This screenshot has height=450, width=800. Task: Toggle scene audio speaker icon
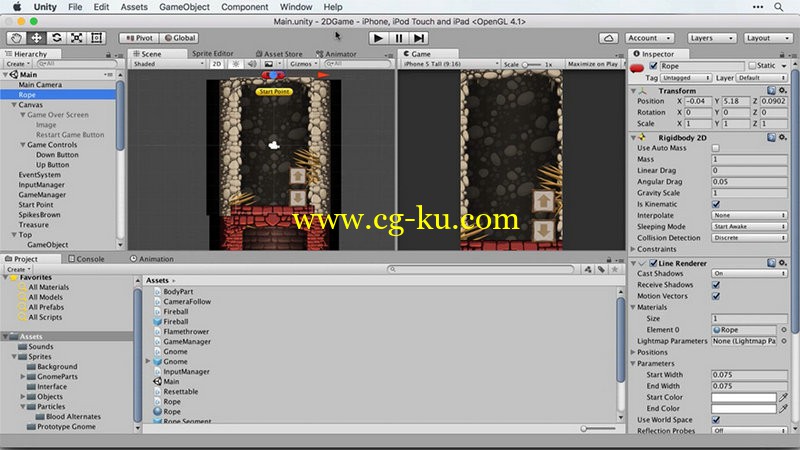coord(252,64)
